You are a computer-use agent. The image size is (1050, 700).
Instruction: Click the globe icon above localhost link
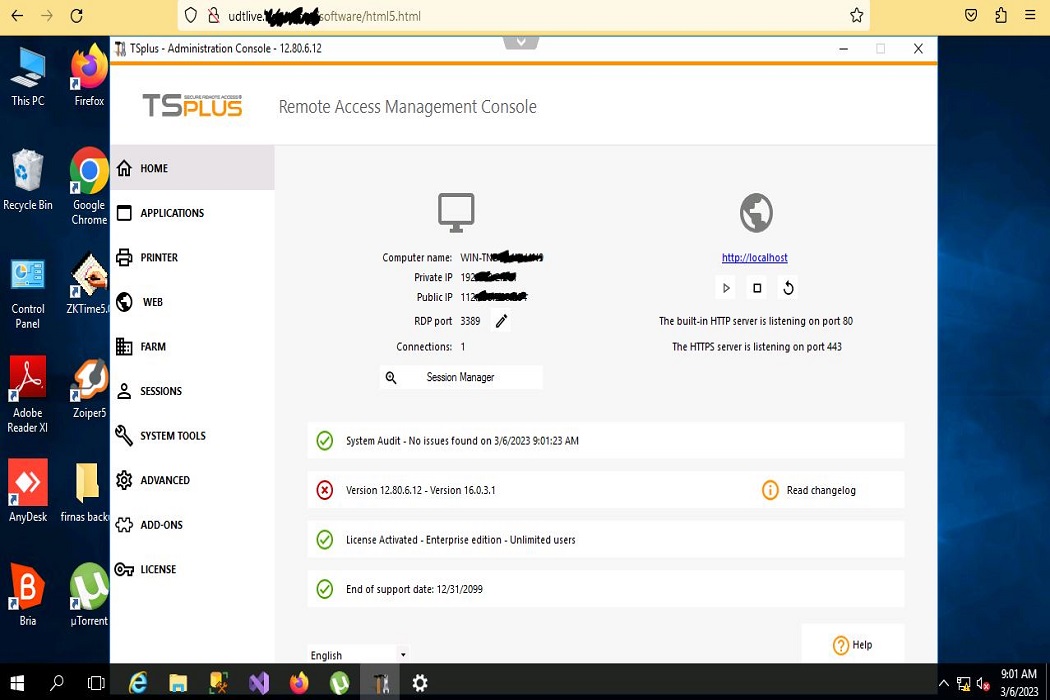pos(756,212)
